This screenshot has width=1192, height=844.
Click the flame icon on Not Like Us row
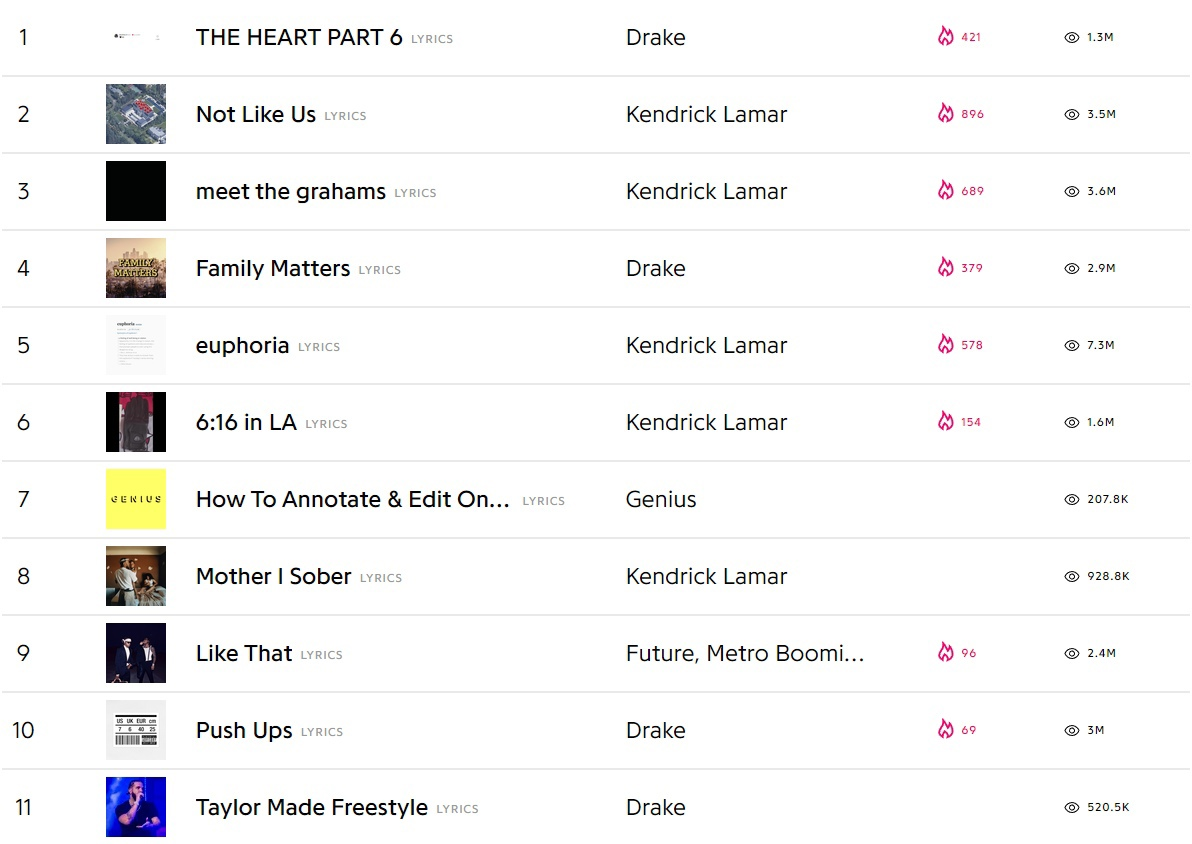(945, 114)
